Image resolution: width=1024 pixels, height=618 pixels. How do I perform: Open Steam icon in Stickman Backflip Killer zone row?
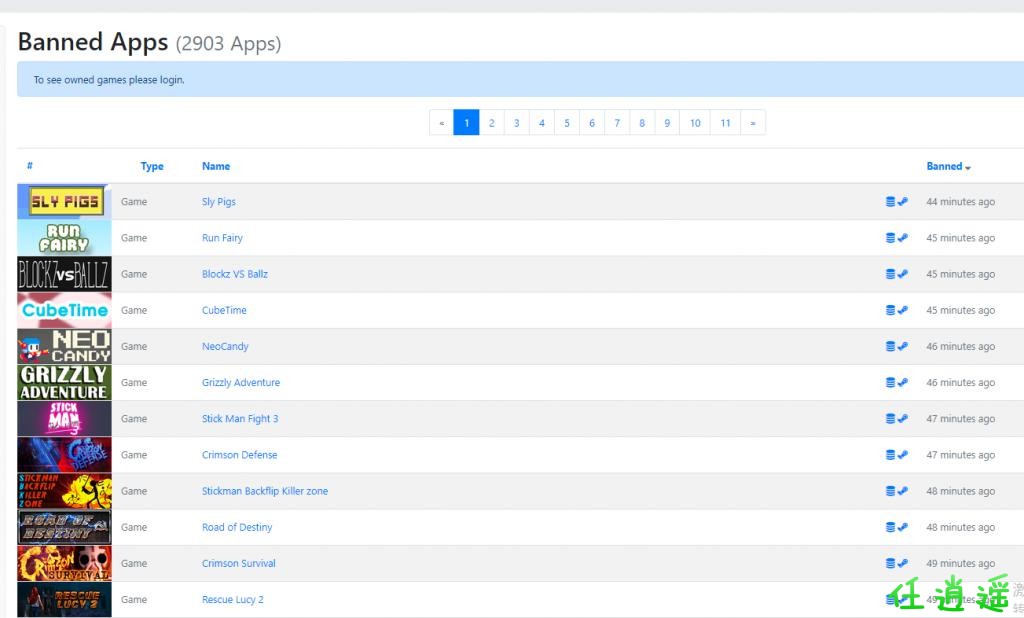903,491
